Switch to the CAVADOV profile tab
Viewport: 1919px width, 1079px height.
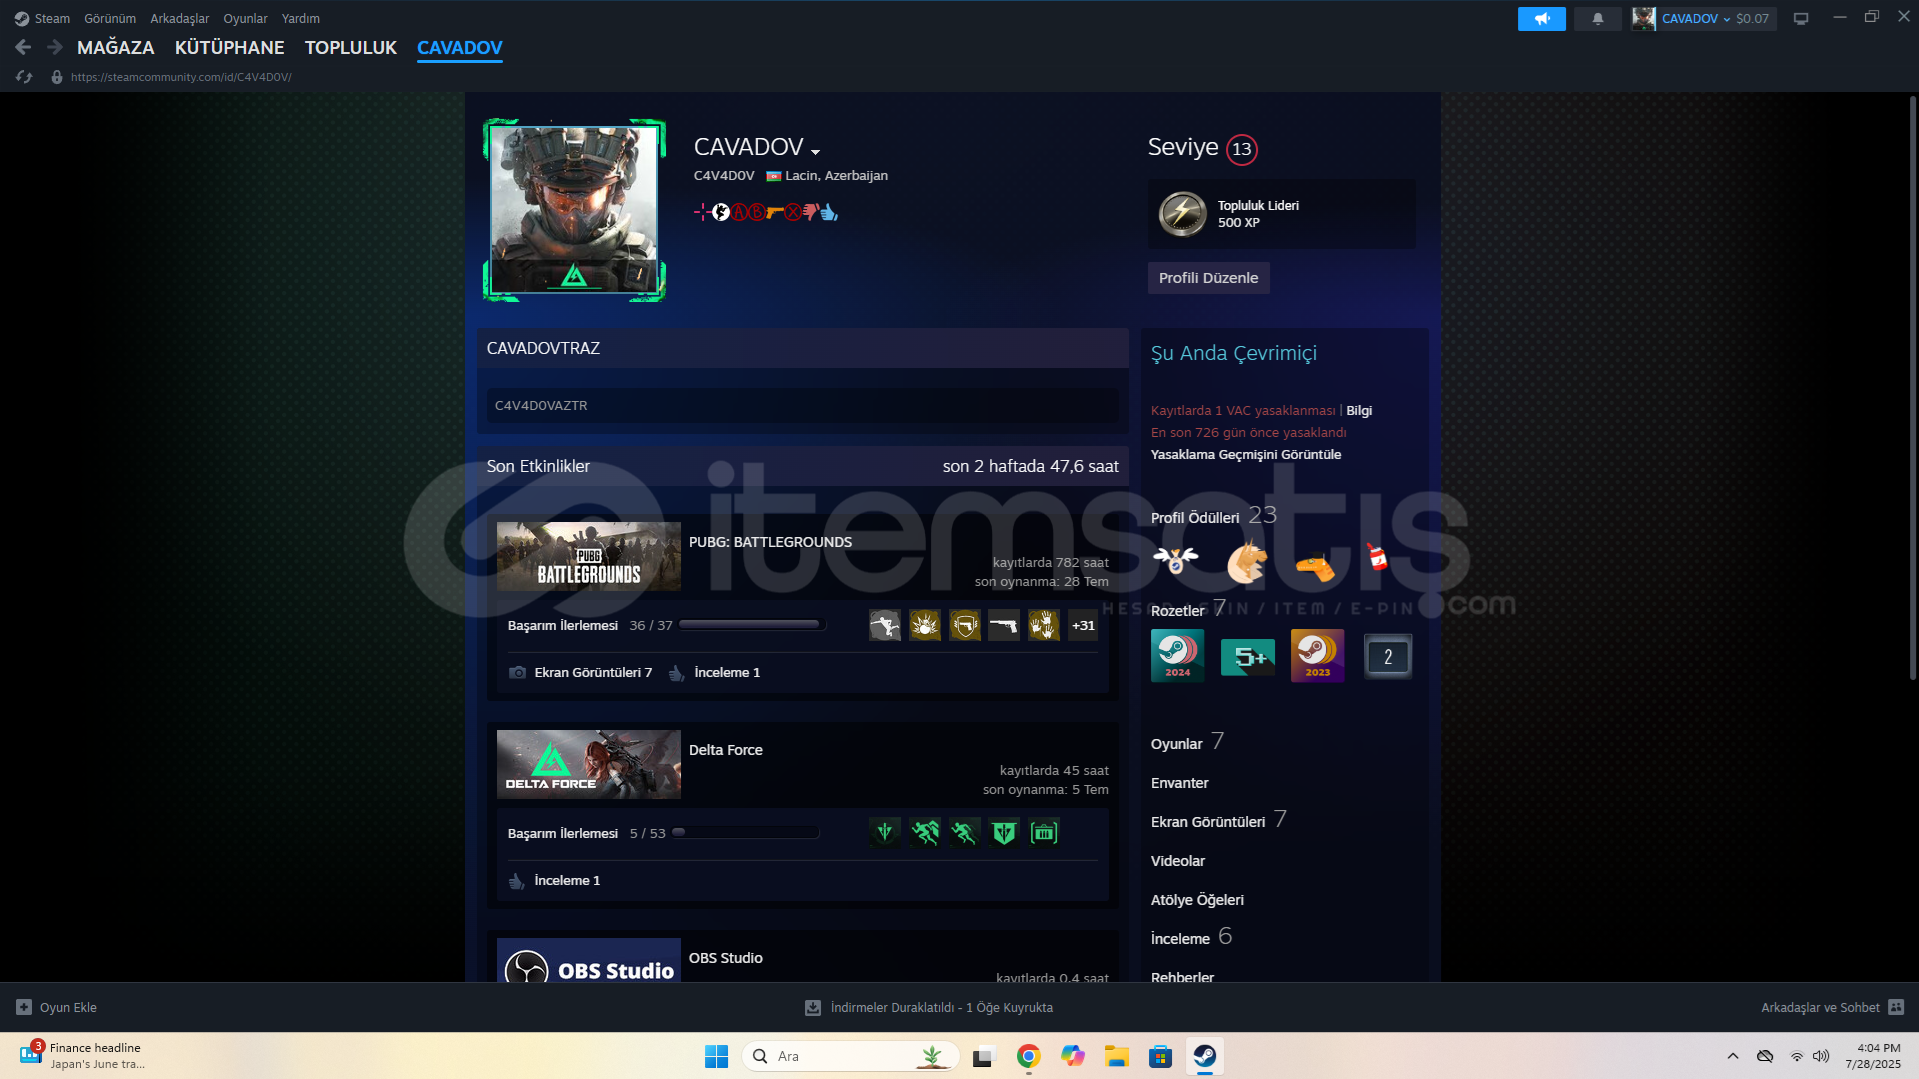pyautogui.click(x=460, y=47)
